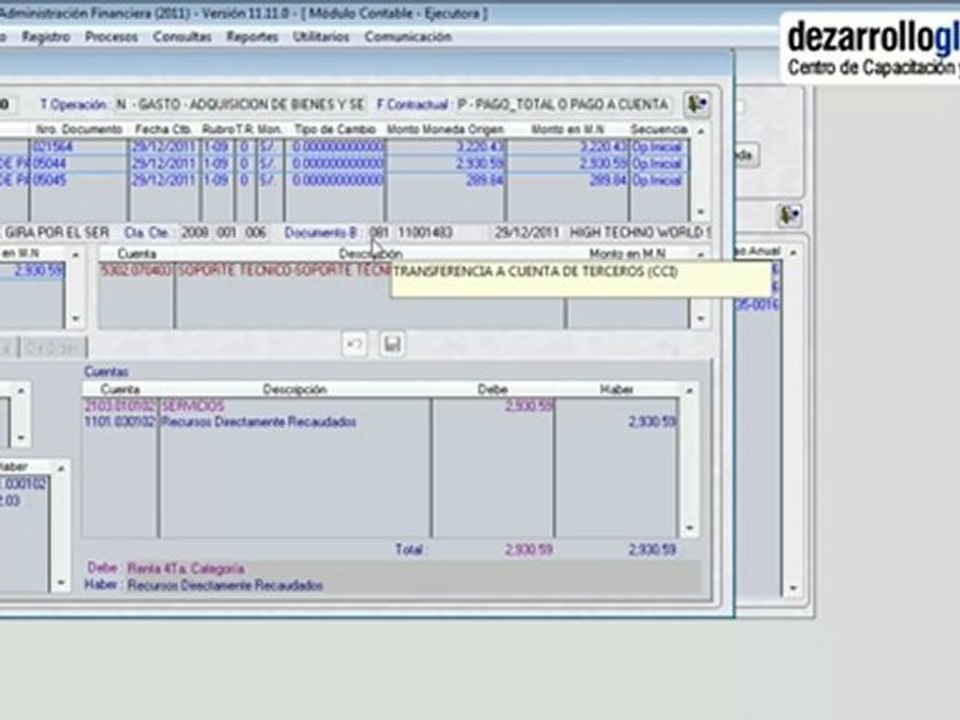
Task: Click the exit door icon in the background window
Action: (x=789, y=216)
